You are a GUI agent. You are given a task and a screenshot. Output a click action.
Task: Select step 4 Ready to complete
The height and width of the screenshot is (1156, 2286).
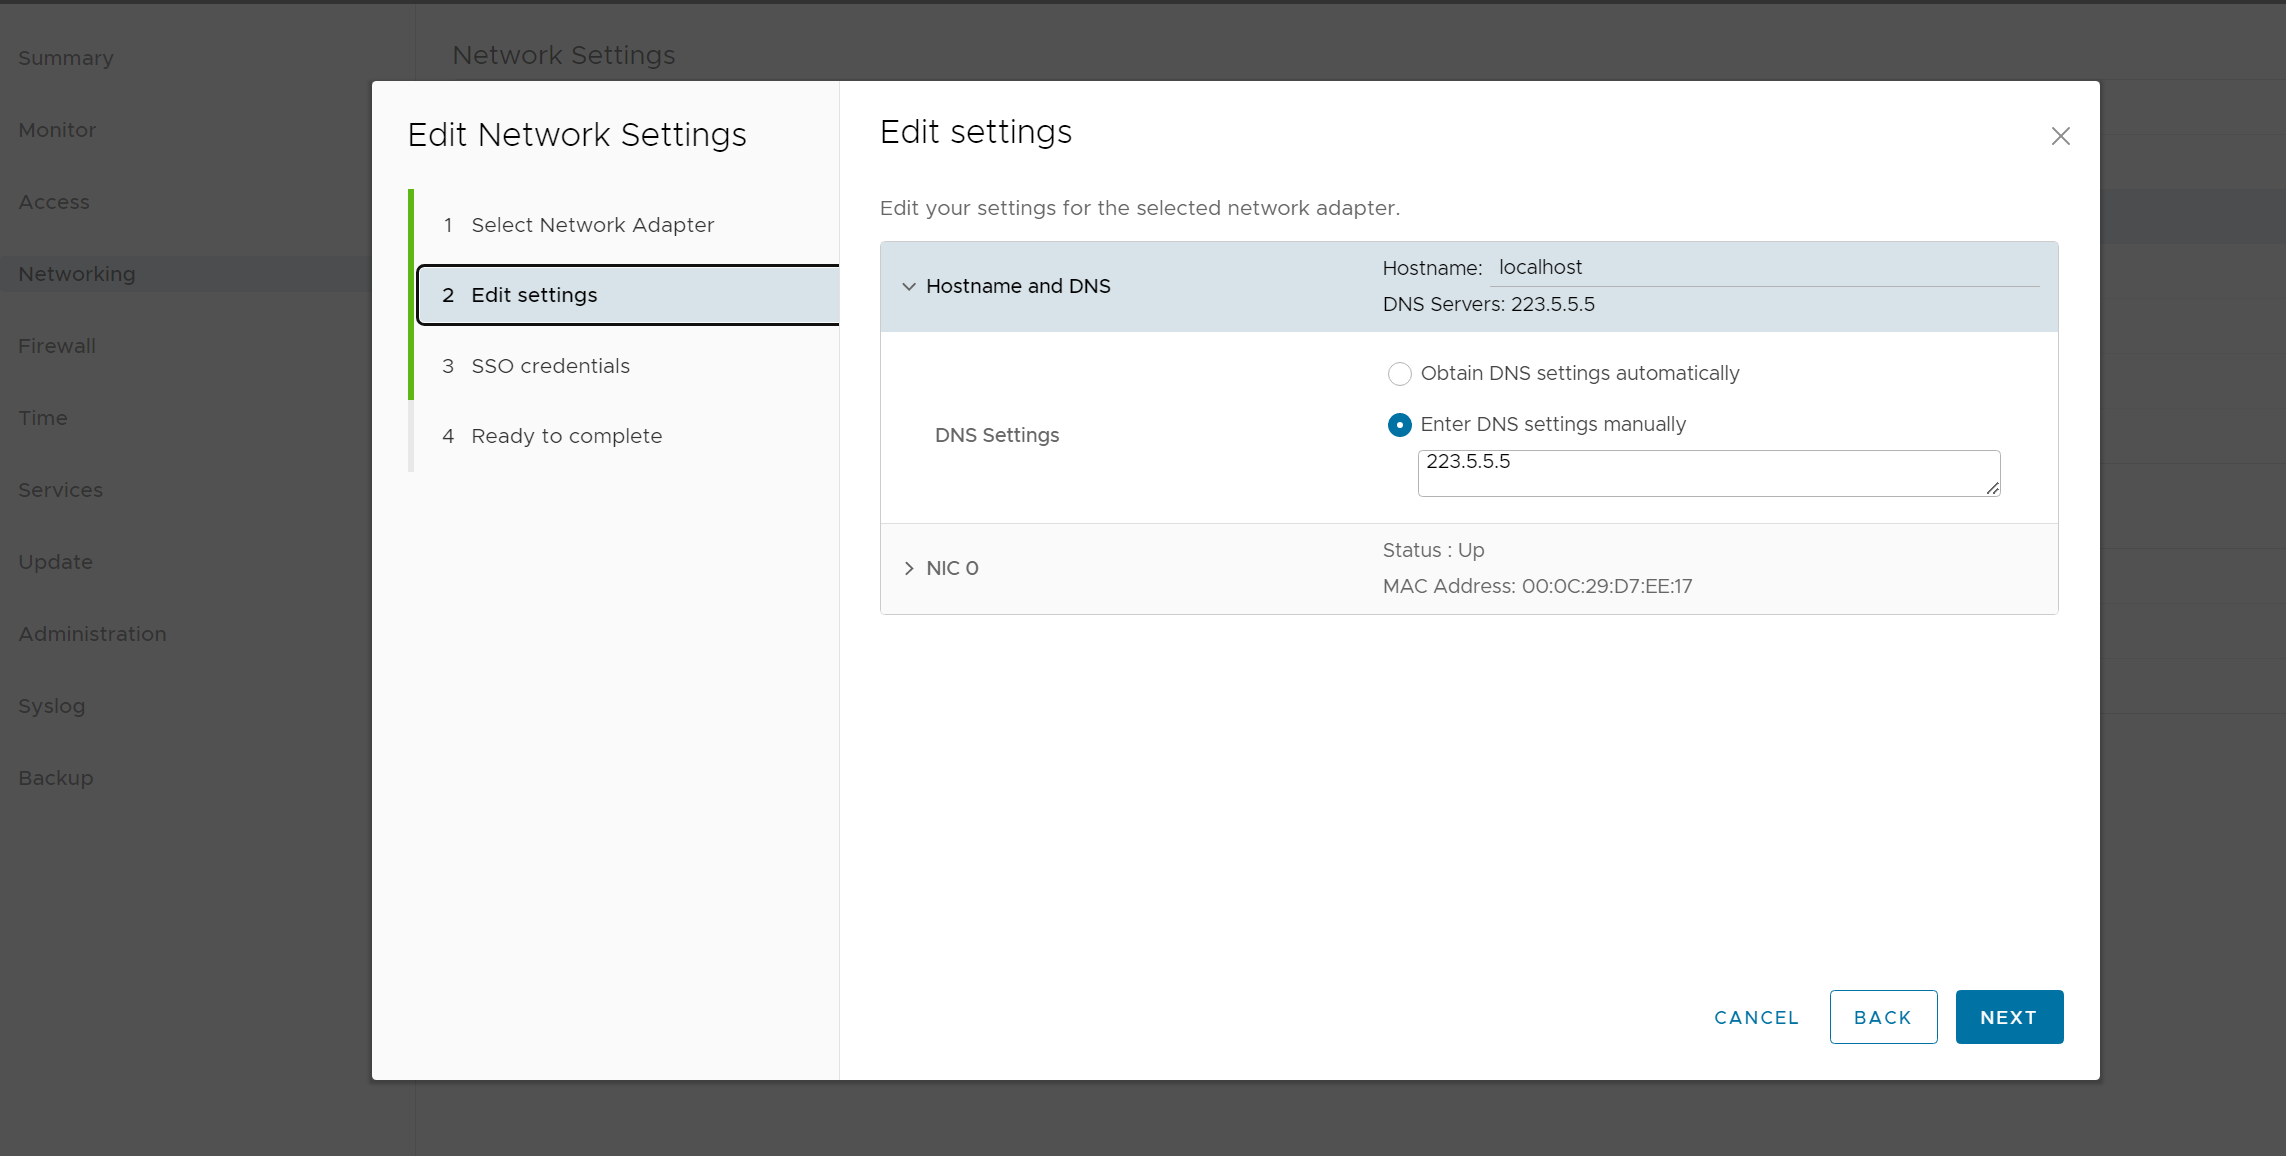566,435
